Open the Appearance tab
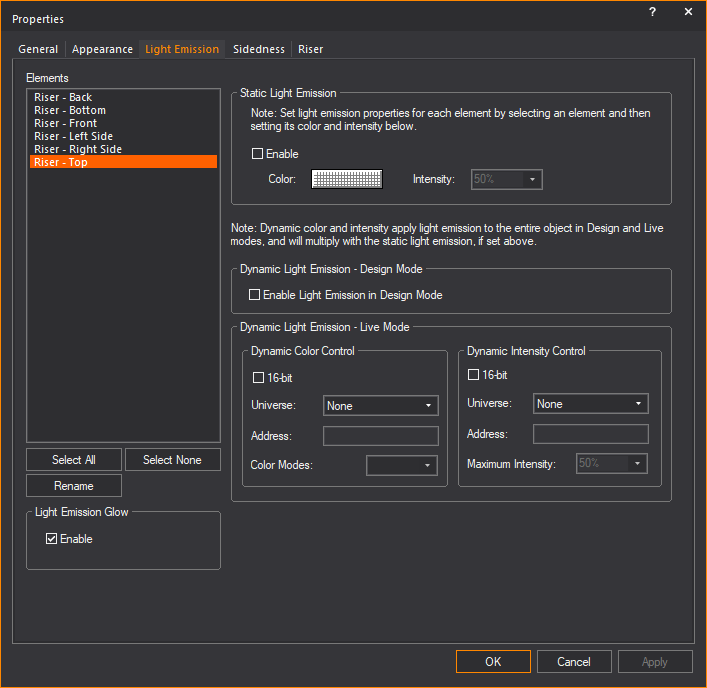The image size is (707, 688). pos(102,49)
